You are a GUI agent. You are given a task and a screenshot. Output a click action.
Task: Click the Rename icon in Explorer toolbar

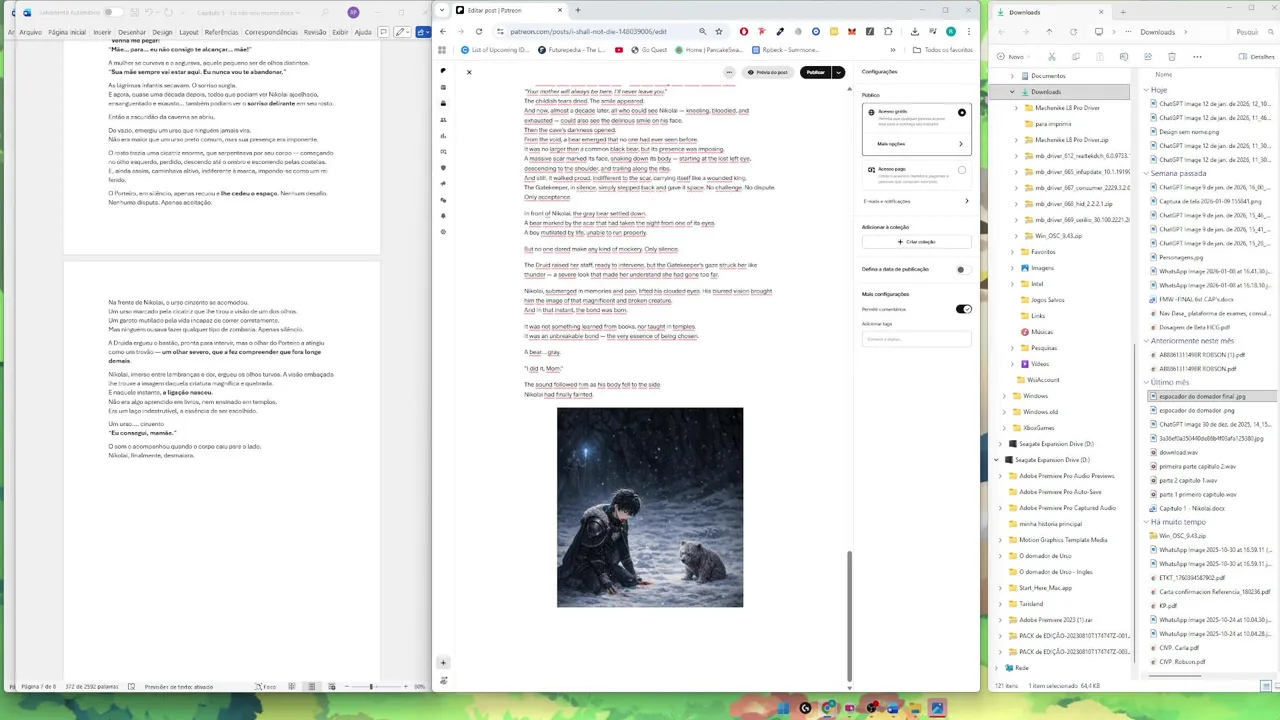(x=1124, y=57)
